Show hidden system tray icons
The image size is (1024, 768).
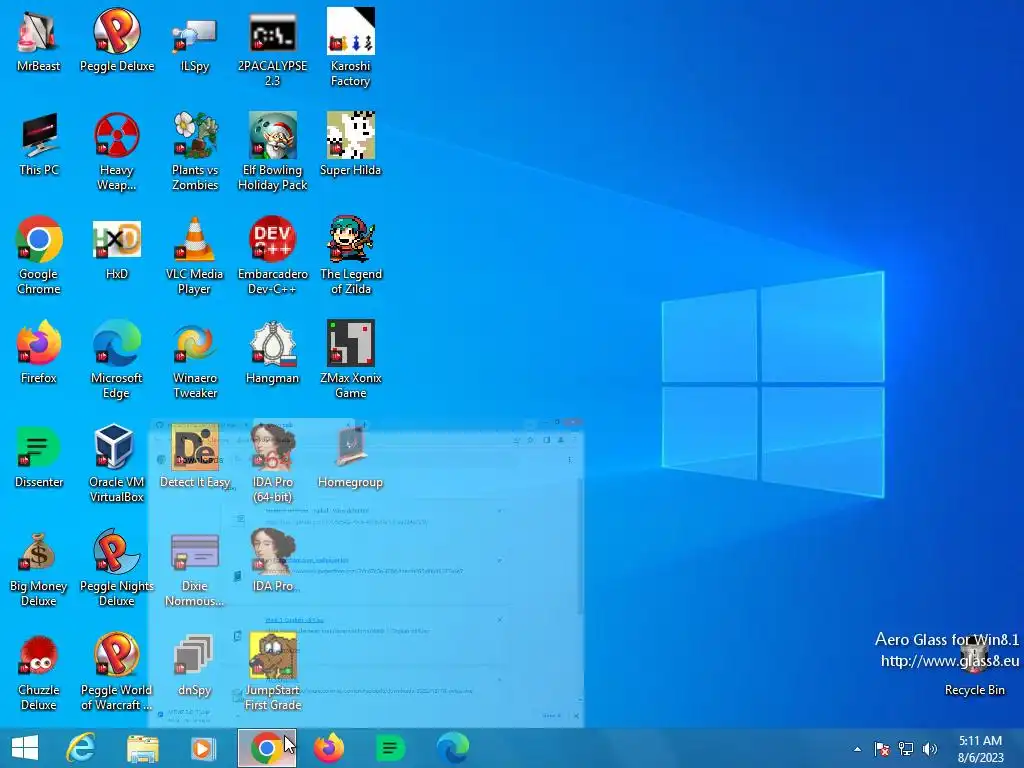point(857,749)
